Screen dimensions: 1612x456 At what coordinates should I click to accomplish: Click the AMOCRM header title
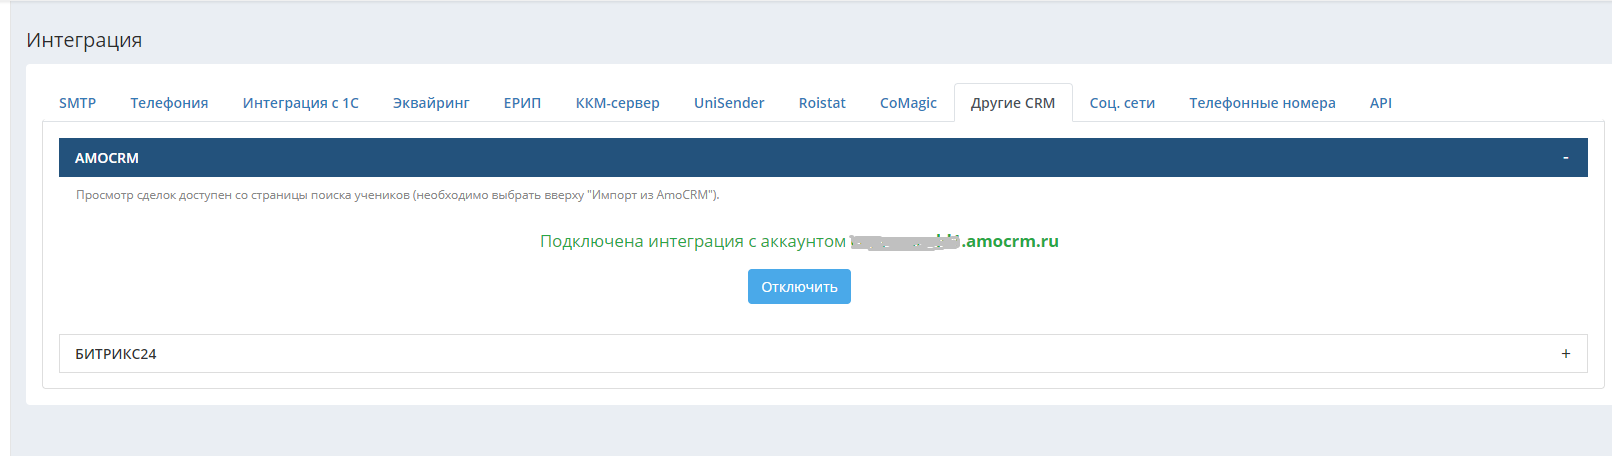tap(107, 158)
